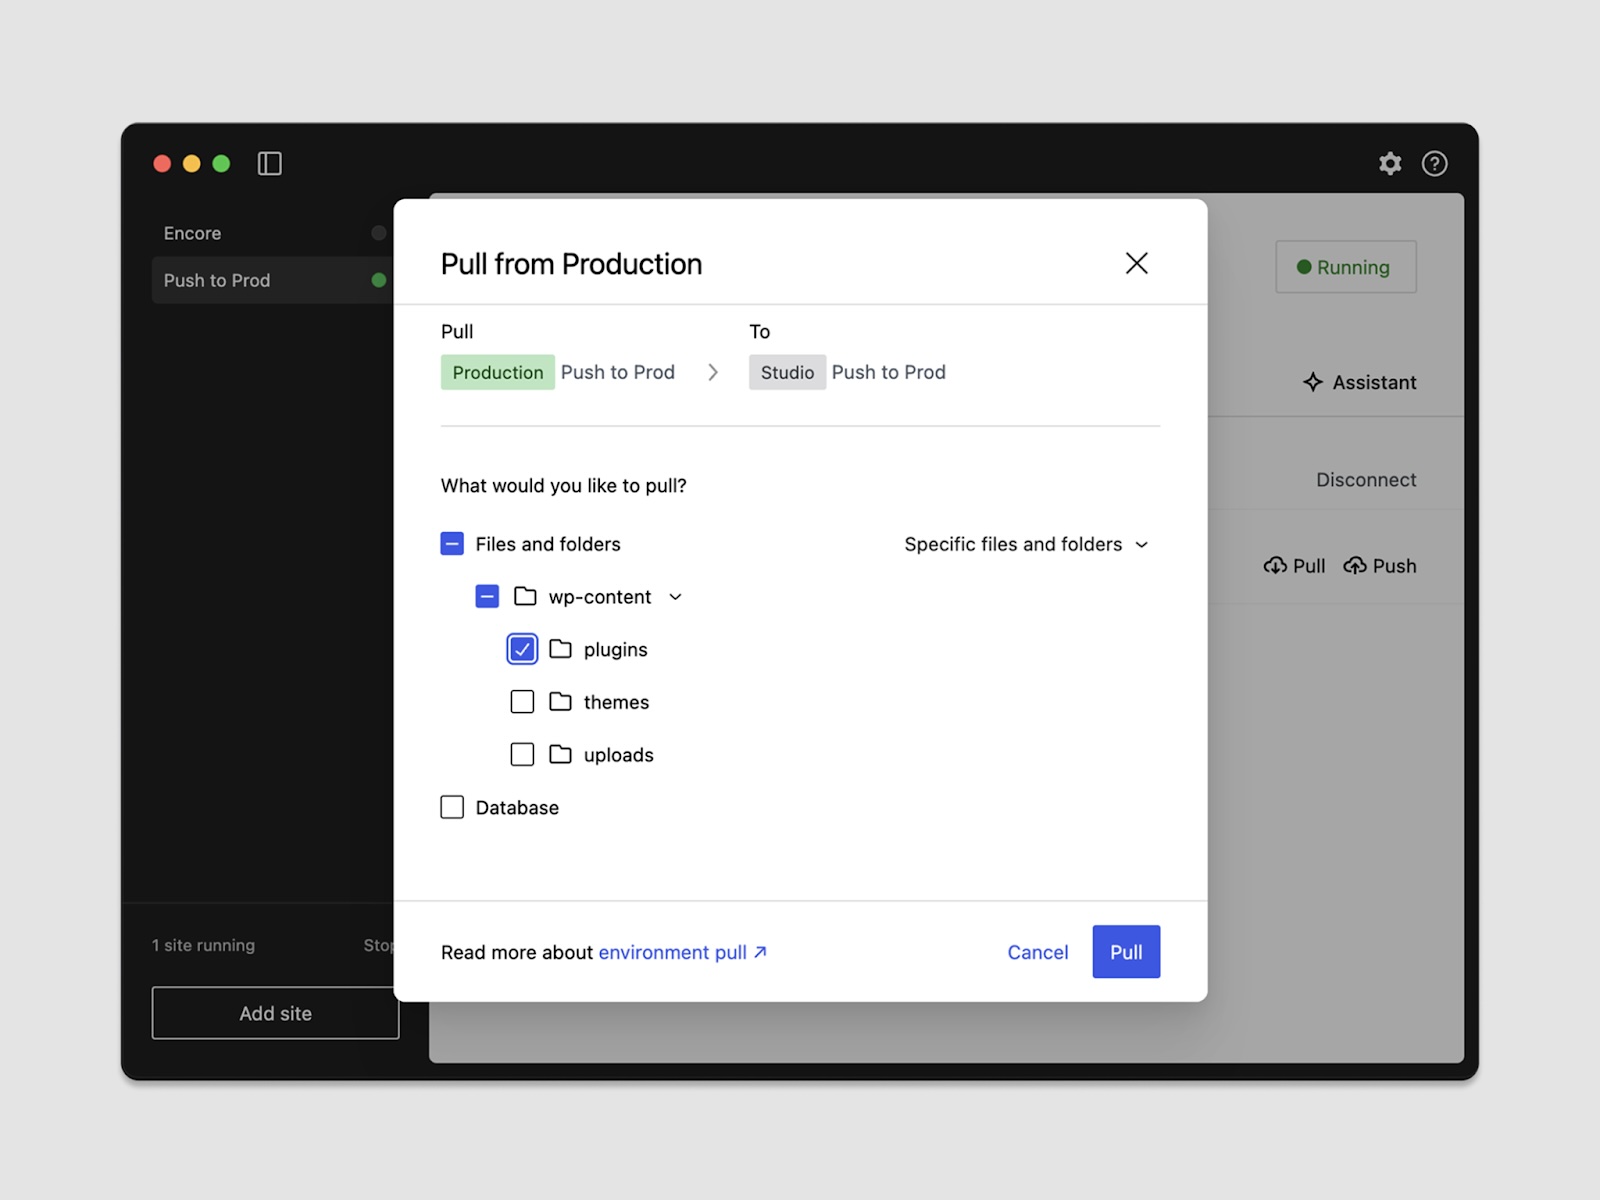This screenshot has height=1200, width=1600.
Task: Check the uploads checkbox
Action: coord(522,754)
